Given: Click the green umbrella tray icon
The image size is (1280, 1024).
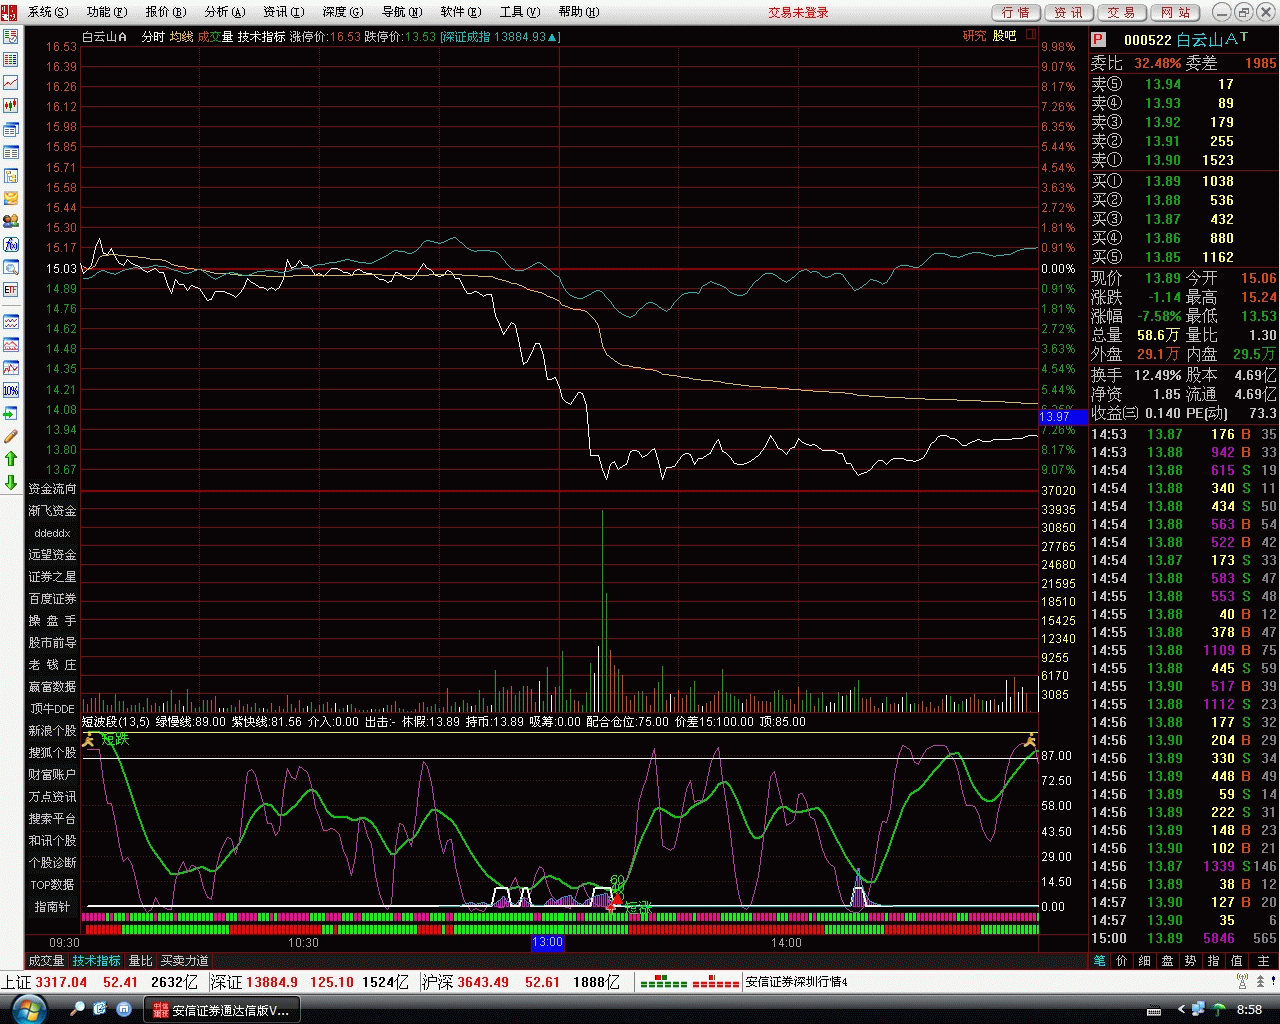Looking at the screenshot, I should click(x=1219, y=1009).
